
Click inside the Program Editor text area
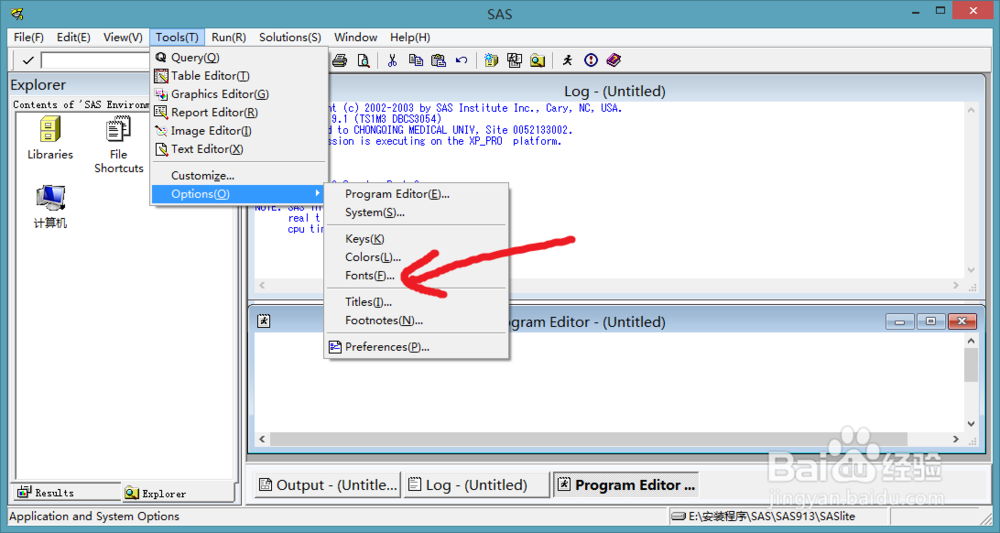point(609,383)
